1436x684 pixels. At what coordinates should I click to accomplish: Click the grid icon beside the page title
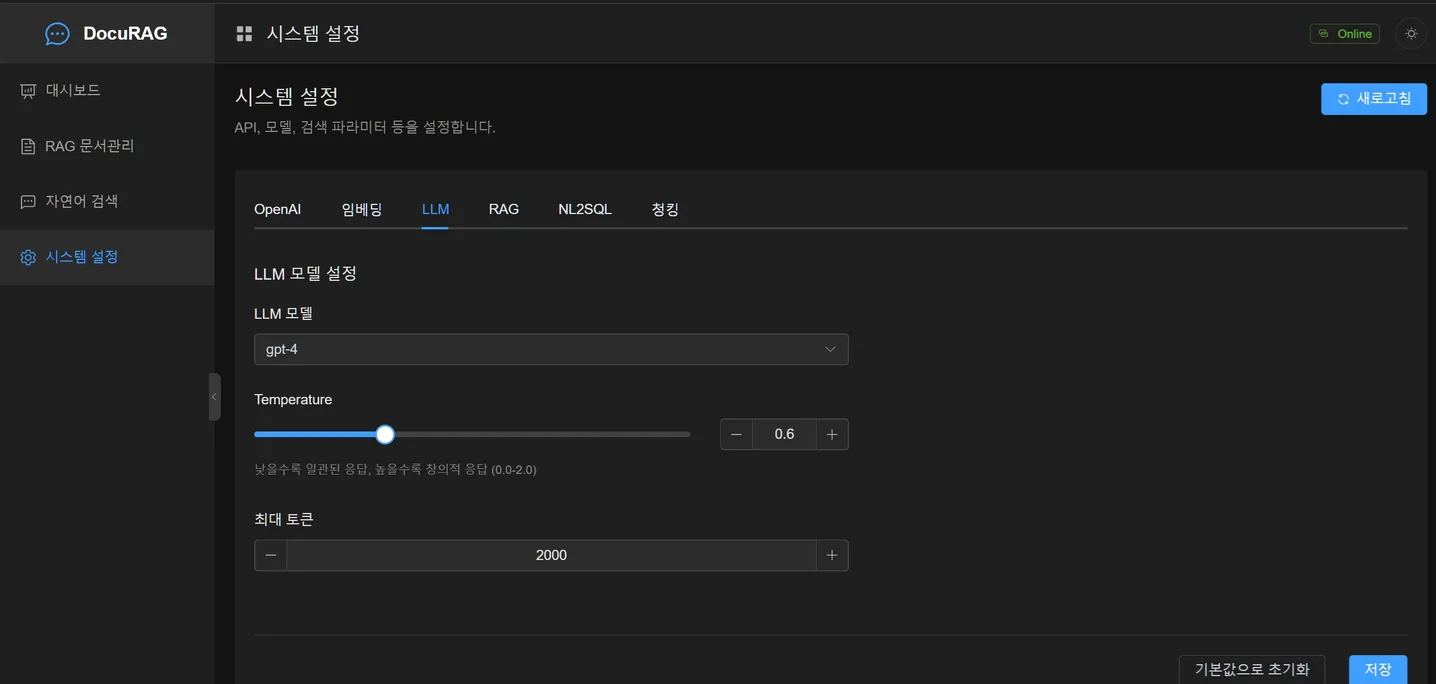244,32
